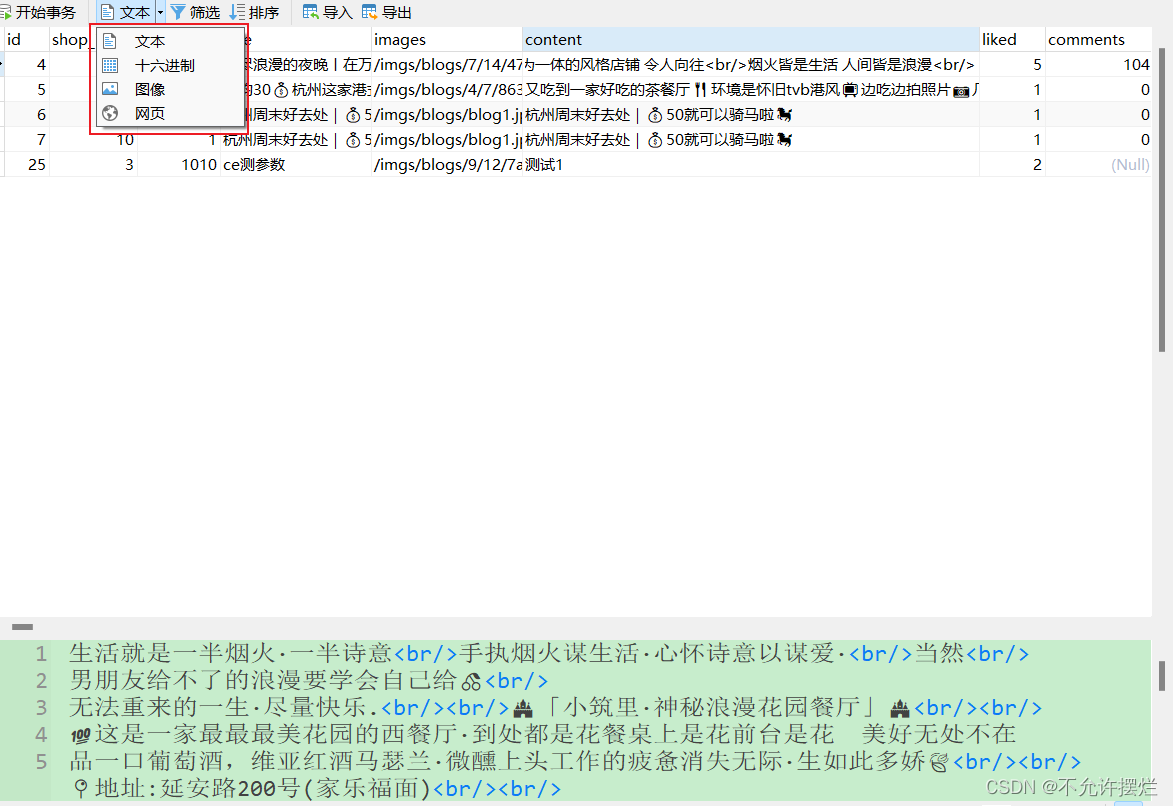Select the (Null) comments cell
Screen dimensions: 1173x806
click(x=1098, y=165)
